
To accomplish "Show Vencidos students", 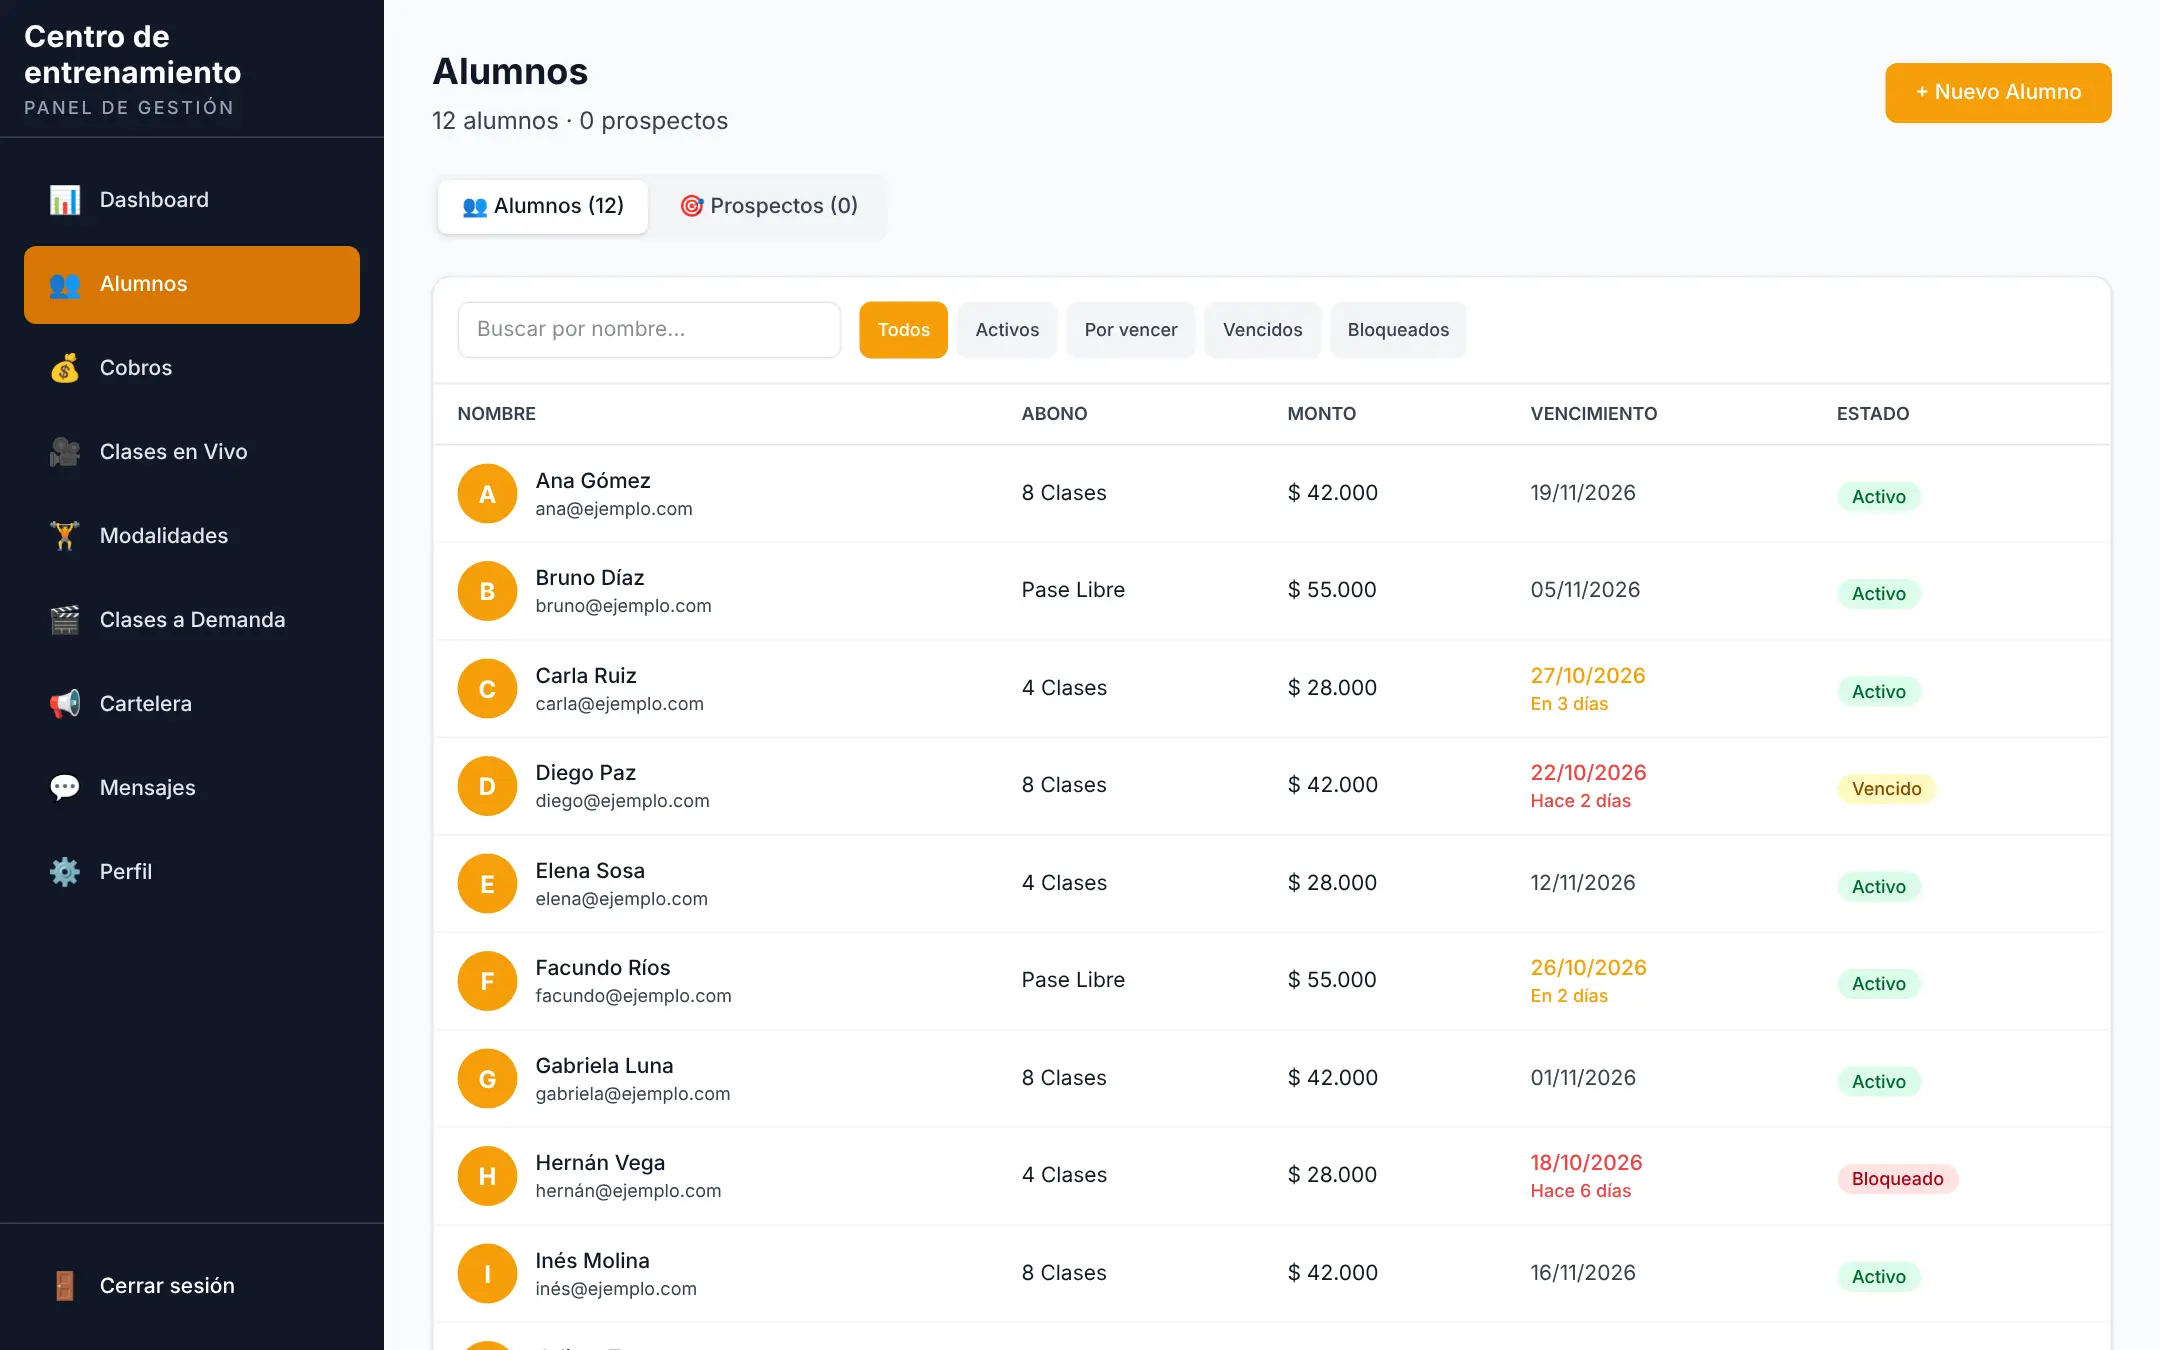I will [x=1263, y=330].
